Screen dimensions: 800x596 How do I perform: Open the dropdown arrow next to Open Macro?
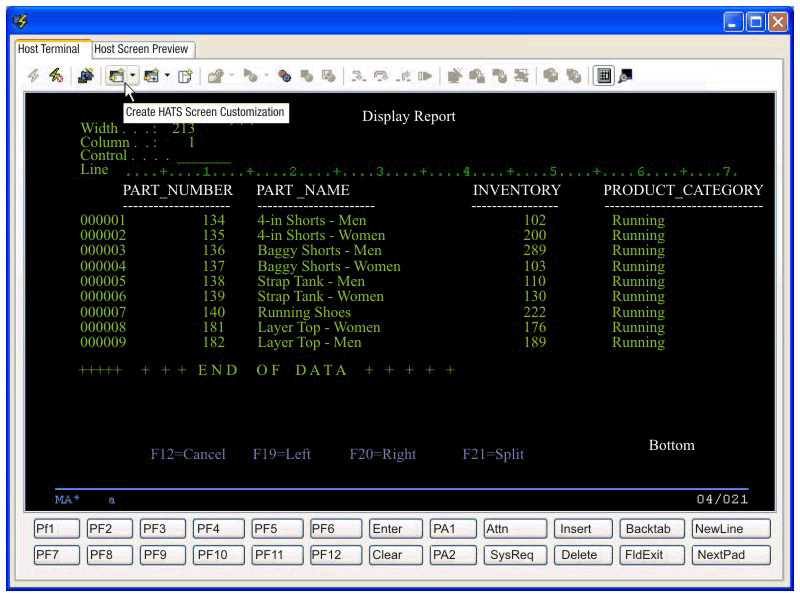point(232,76)
